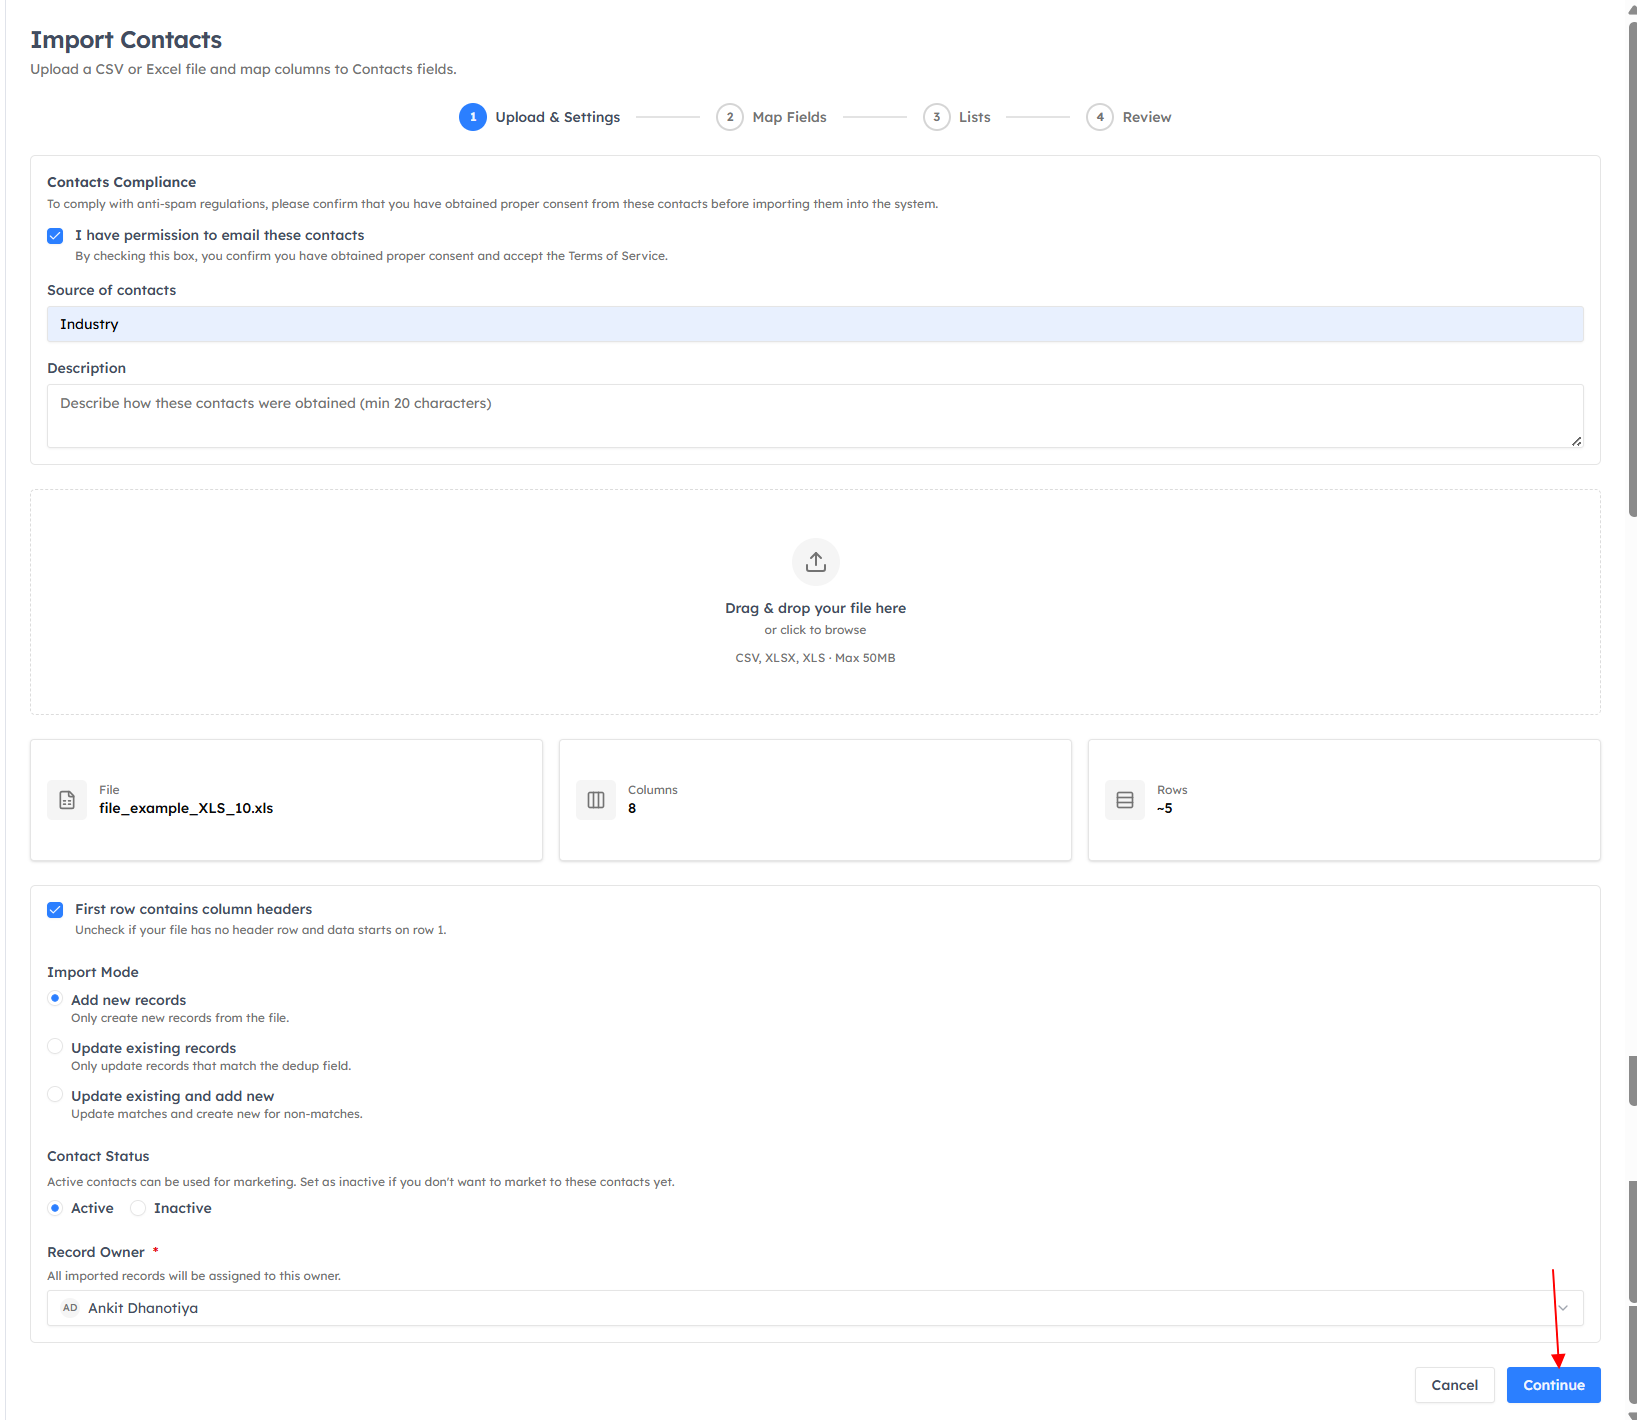The height and width of the screenshot is (1420, 1637).
Task: Set contact status to Active
Action: (55, 1208)
